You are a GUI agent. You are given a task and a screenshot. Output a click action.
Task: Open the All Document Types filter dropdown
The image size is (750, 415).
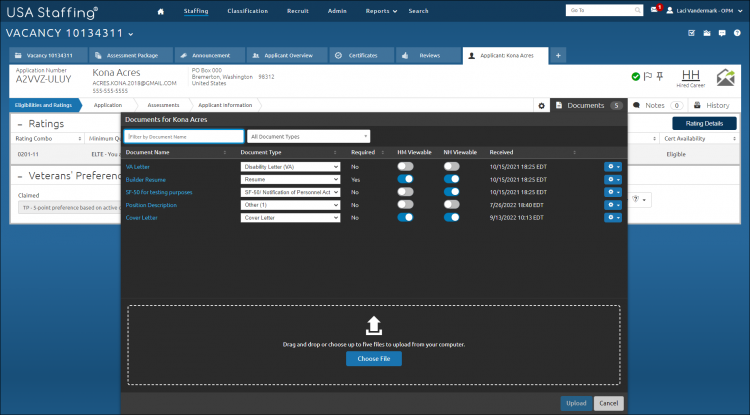(x=309, y=136)
